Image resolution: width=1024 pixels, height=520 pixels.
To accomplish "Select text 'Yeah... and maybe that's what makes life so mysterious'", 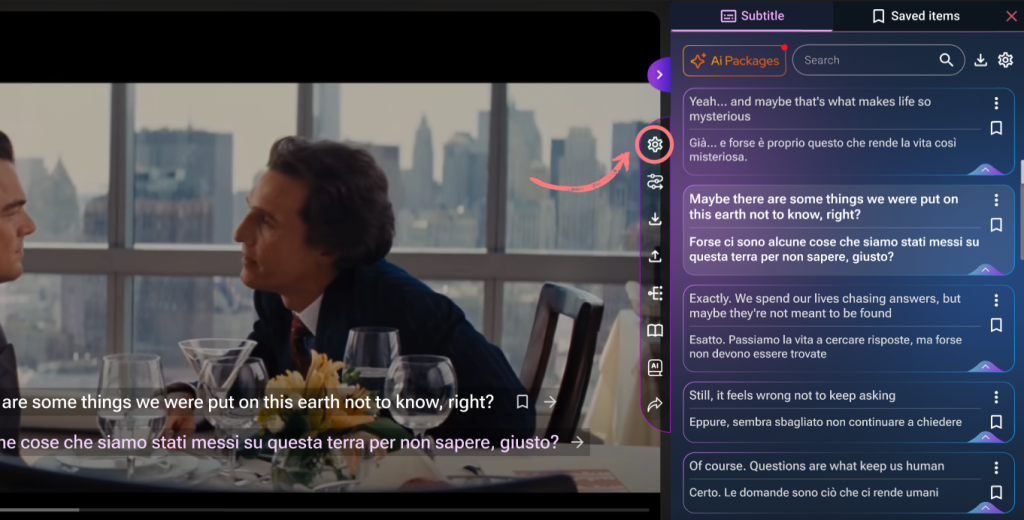I will (810, 109).
